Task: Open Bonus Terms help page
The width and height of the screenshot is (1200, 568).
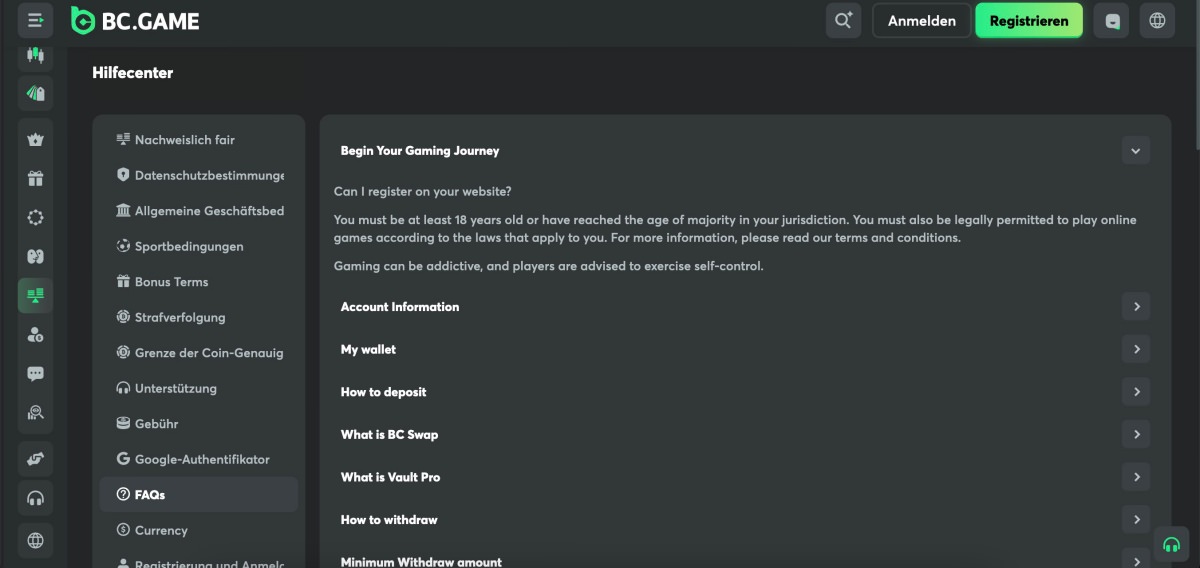Action: click(x=171, y=282)
